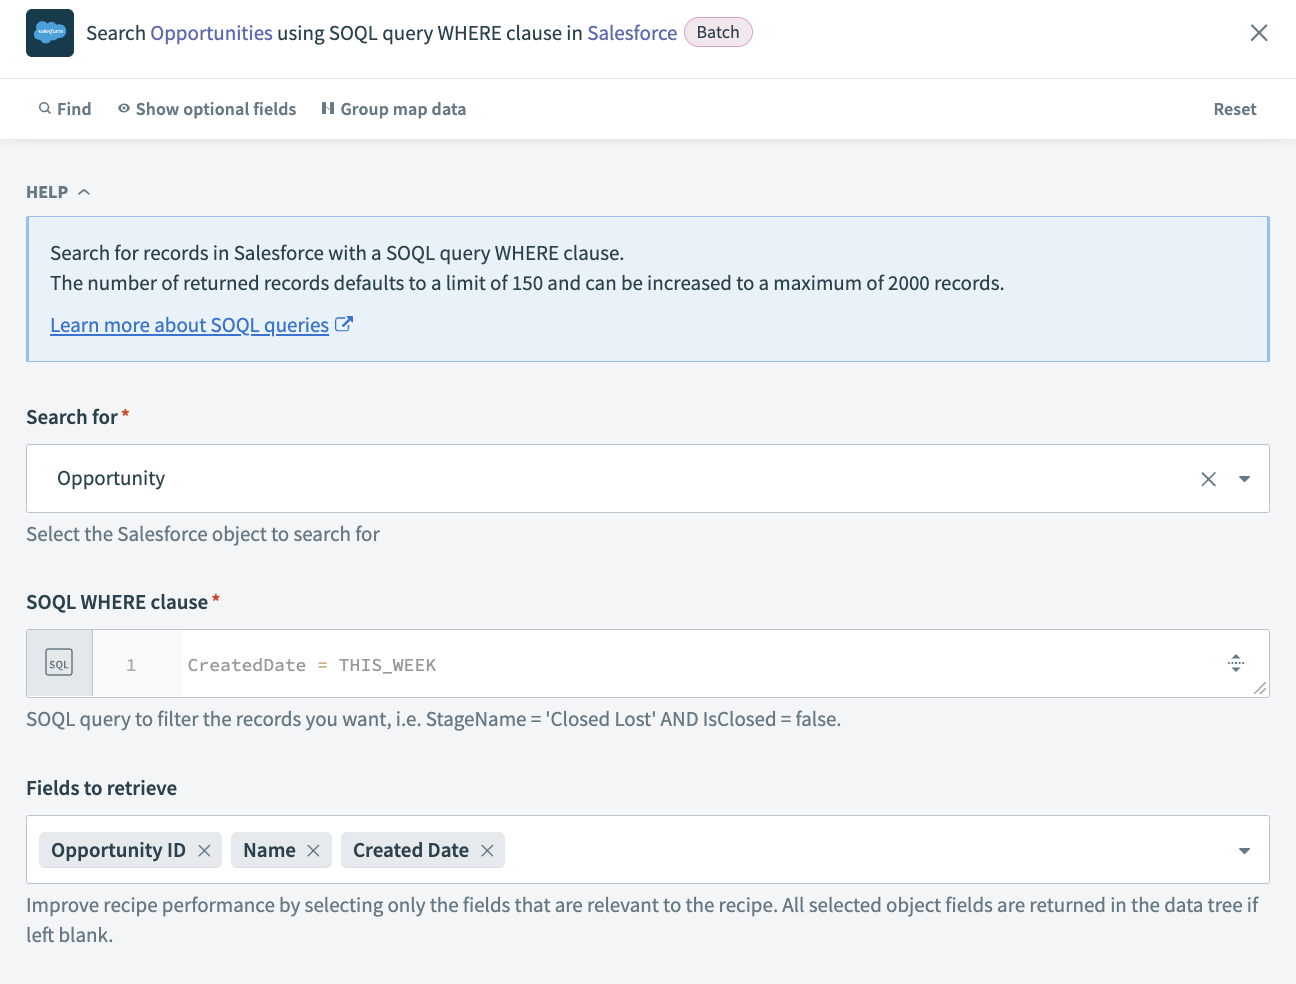
Task: Open the Search for object dropdown
Action: pos(1244,478)
